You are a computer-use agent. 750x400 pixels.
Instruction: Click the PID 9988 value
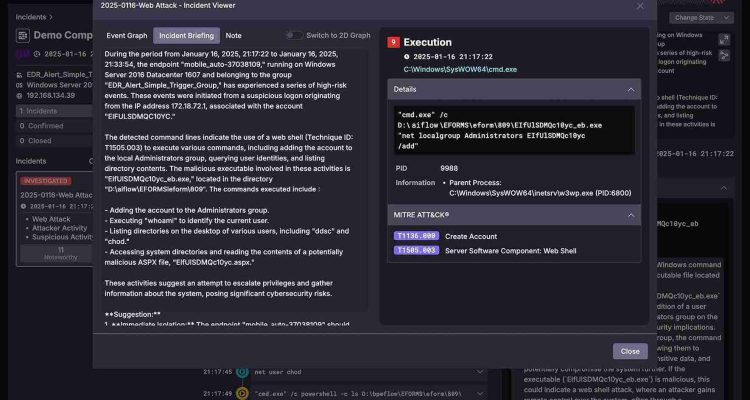449,168
